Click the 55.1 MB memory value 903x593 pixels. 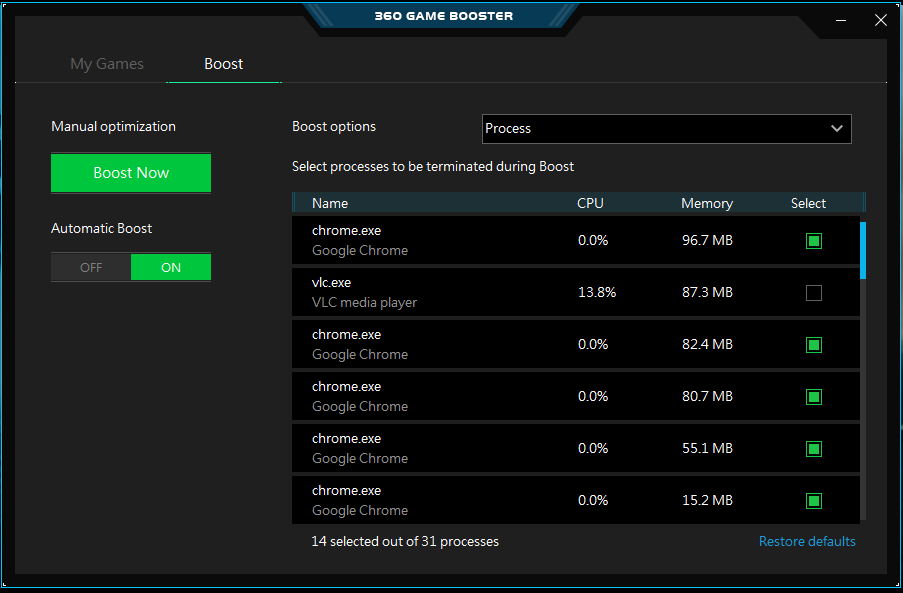click(x=707, y=448)
